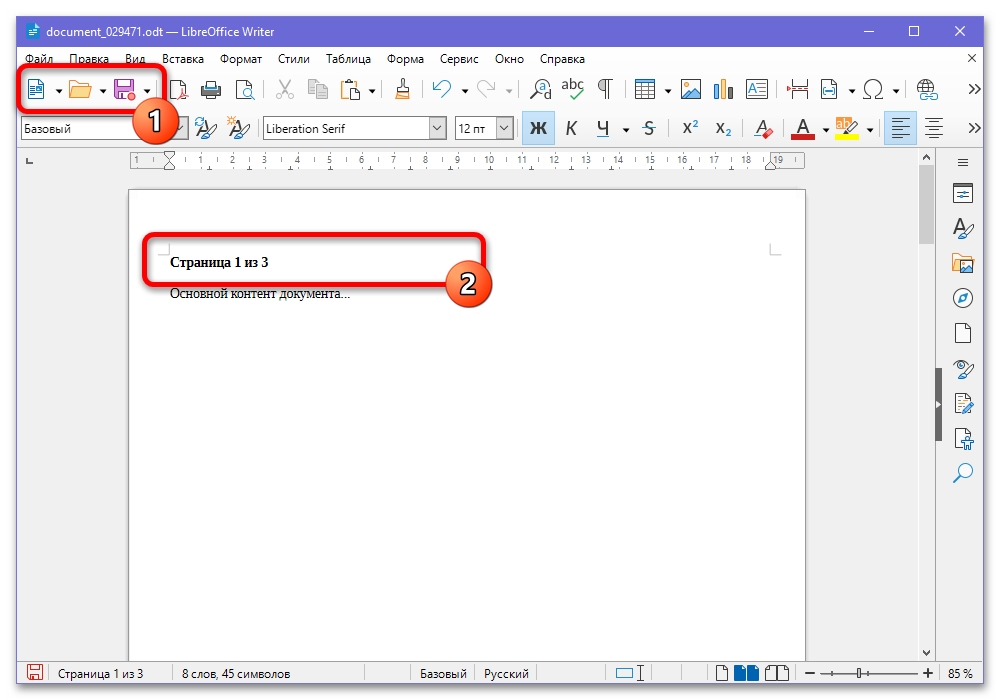The width and height of the screenshot is (1000, 700).
Task: Insert table icon in toolbar
Action: [645, 90]
